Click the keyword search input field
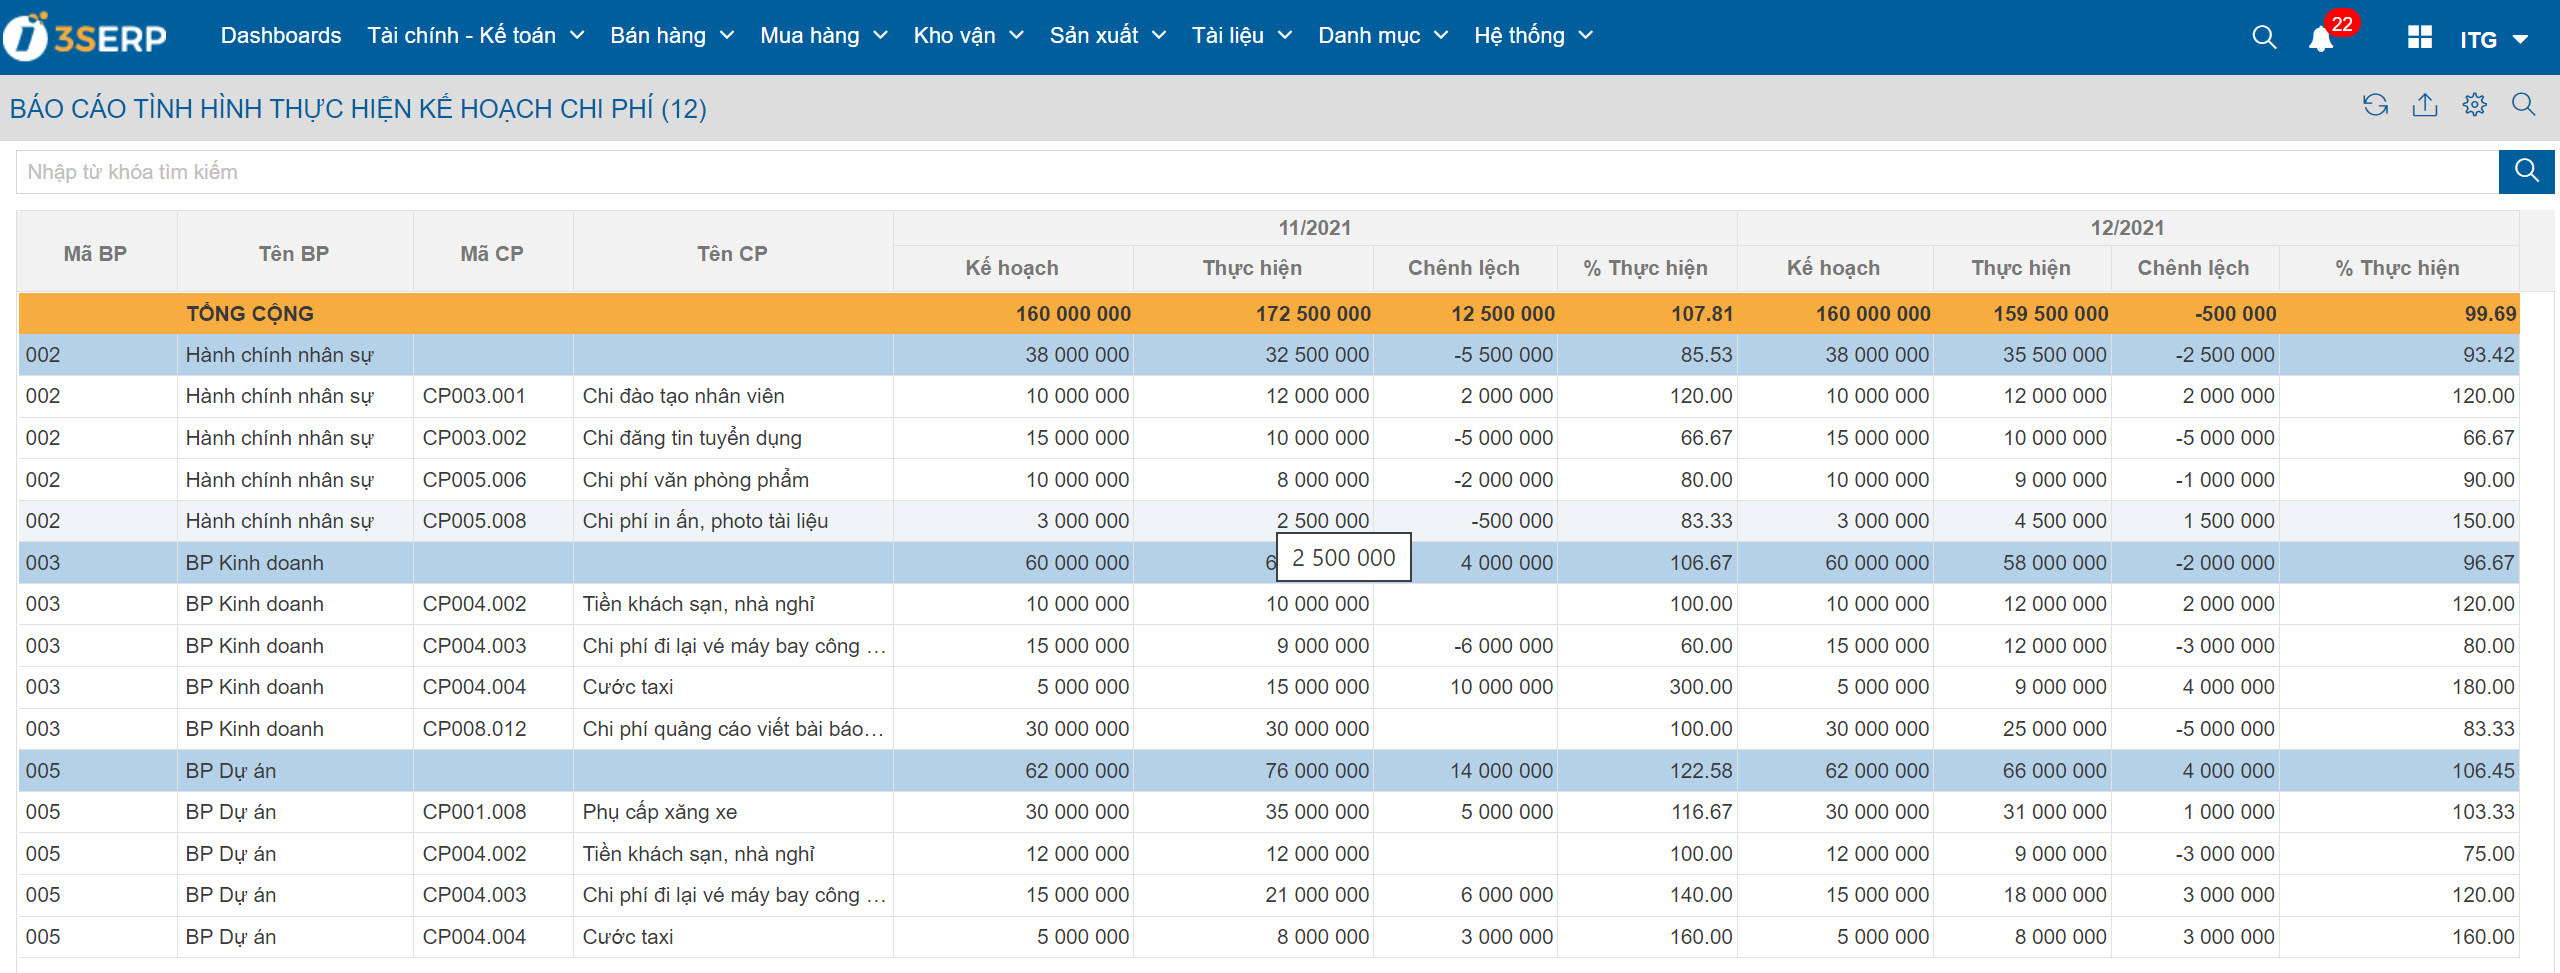Viewport: 2560px width, 973px height. point(1256,172)
